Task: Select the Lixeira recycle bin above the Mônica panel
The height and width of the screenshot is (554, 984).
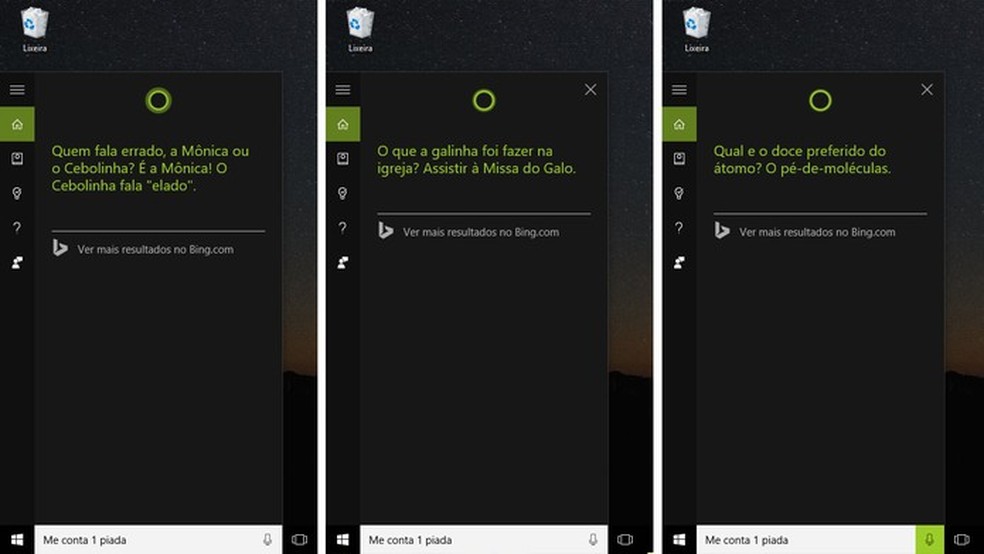Action: pos(35,29)
